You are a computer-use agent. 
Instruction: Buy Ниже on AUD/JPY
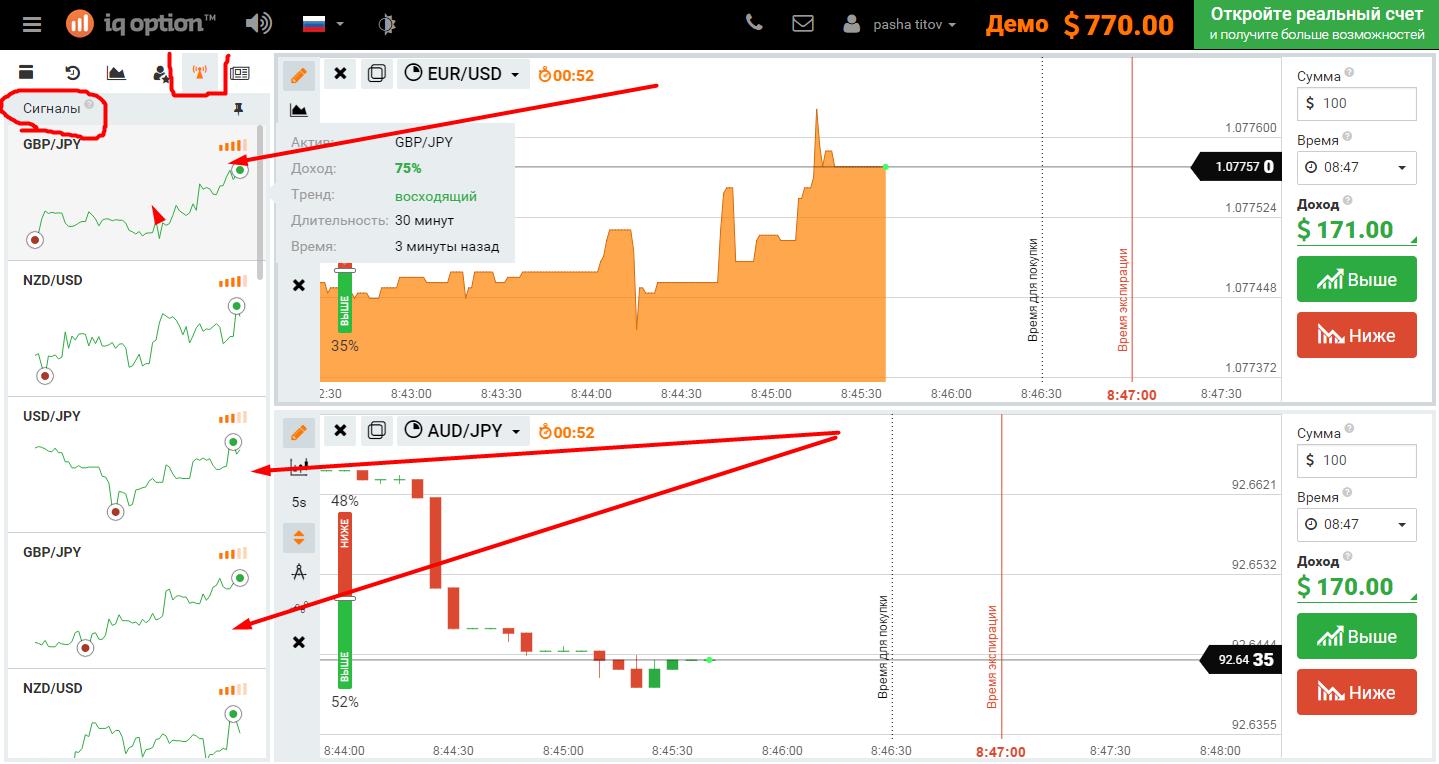click(1356, 692)
